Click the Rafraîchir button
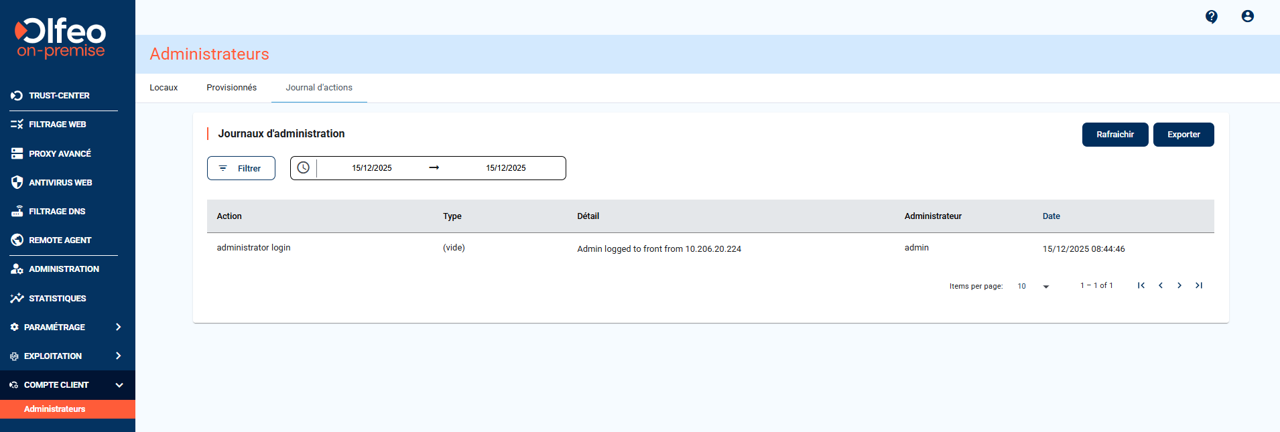 [1115, 135]
